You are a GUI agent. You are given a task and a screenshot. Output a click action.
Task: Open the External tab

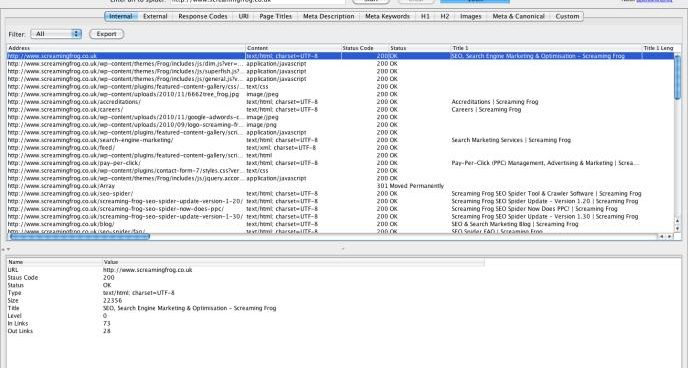coord(155,16)
